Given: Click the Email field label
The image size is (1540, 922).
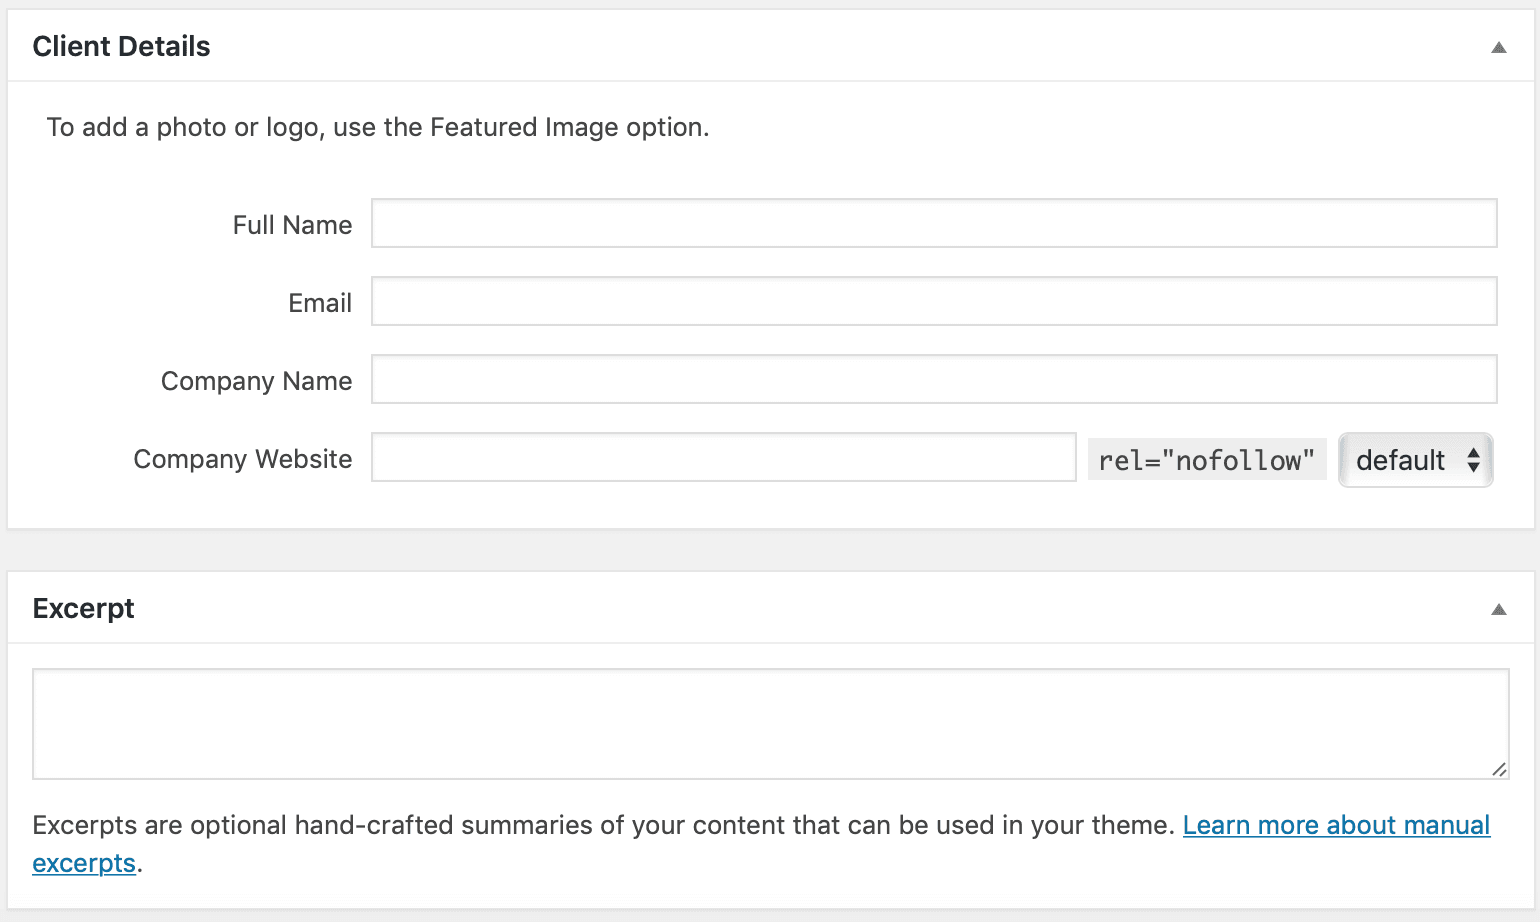Looking at the screenshot, I should [x=320, y=303].
